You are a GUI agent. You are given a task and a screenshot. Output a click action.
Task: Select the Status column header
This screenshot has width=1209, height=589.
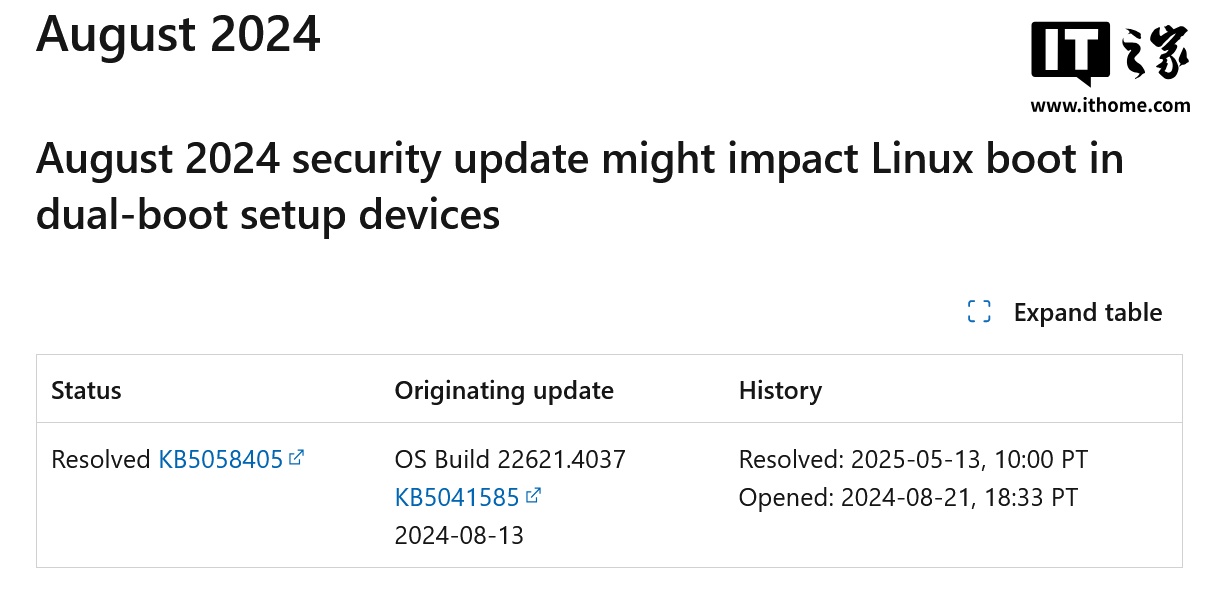[86, 390]
